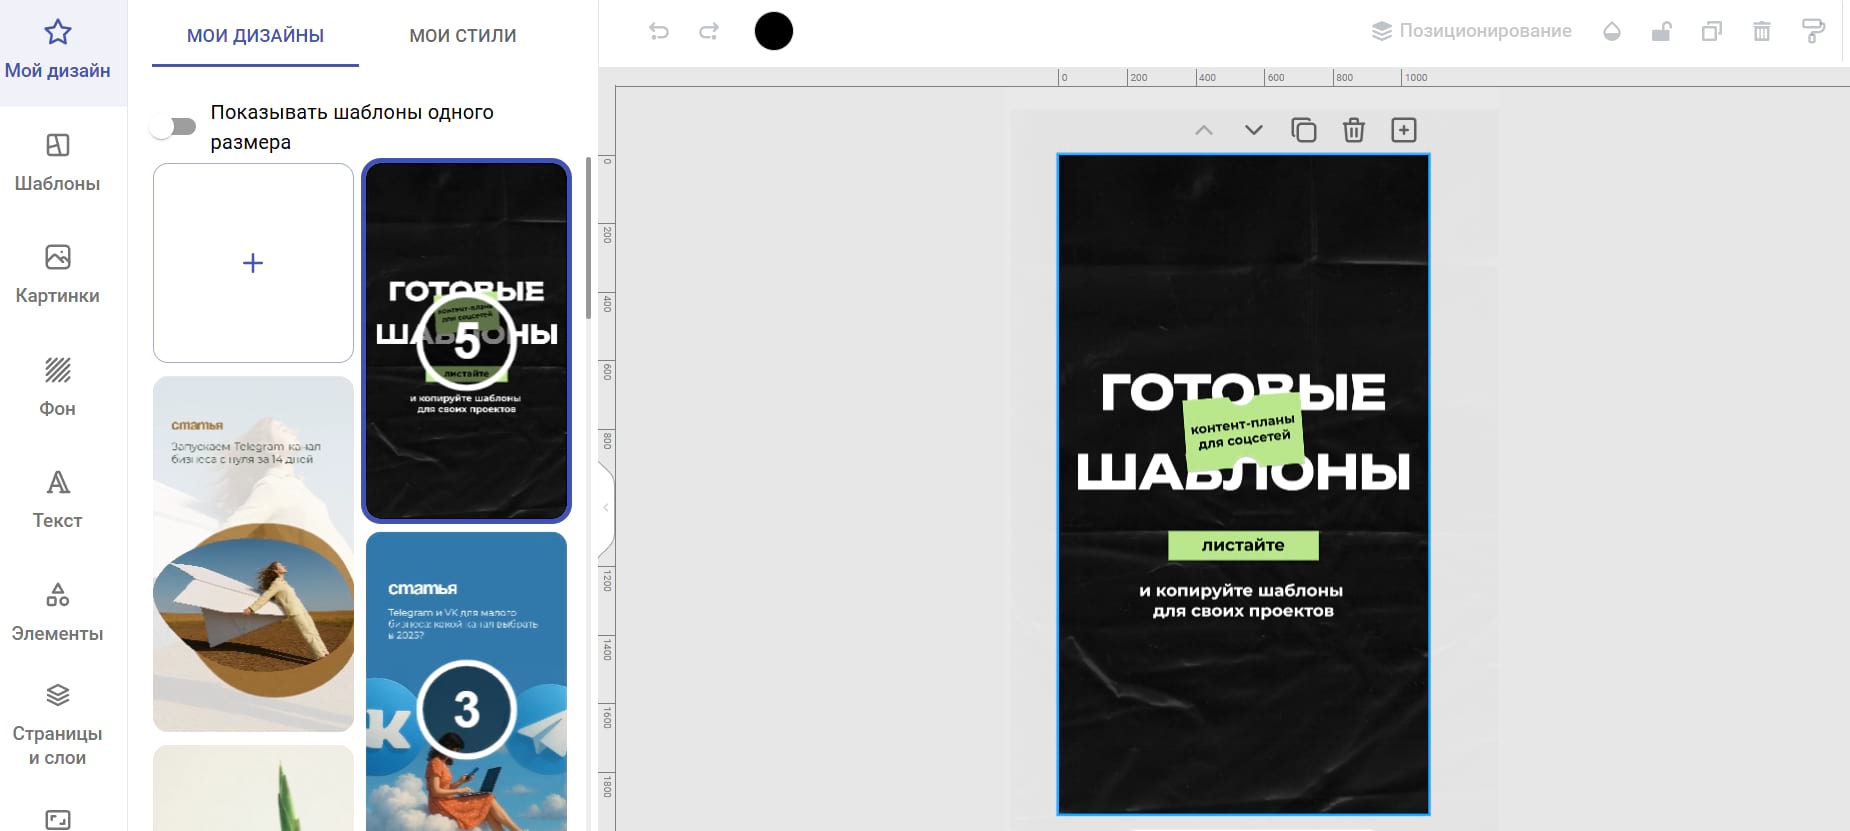1850x831 pixels.
Task: Open Шаблоны section in sidebar
Action: [x=57, y=162]
